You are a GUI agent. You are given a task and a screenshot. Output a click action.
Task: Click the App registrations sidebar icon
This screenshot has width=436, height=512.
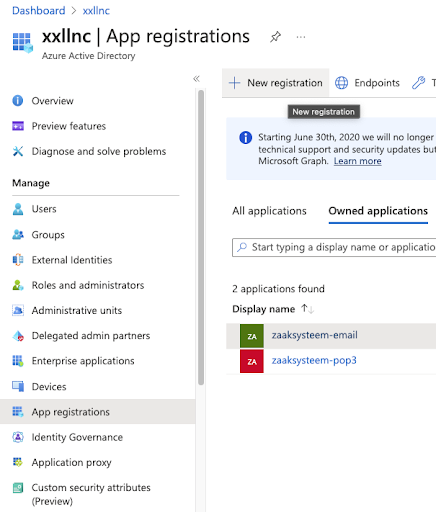click(18, 412)
